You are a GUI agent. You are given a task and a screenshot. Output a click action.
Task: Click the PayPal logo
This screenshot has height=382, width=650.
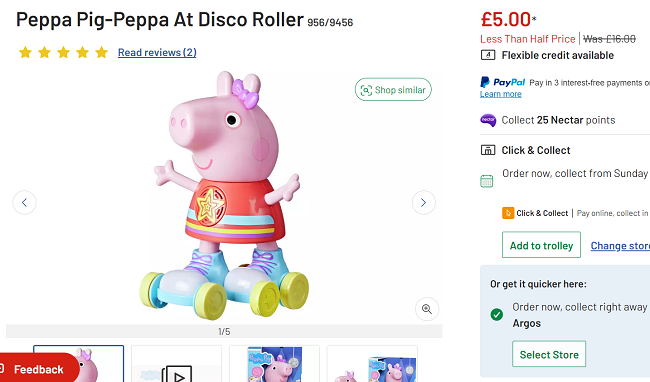click(x=502, y=82)
